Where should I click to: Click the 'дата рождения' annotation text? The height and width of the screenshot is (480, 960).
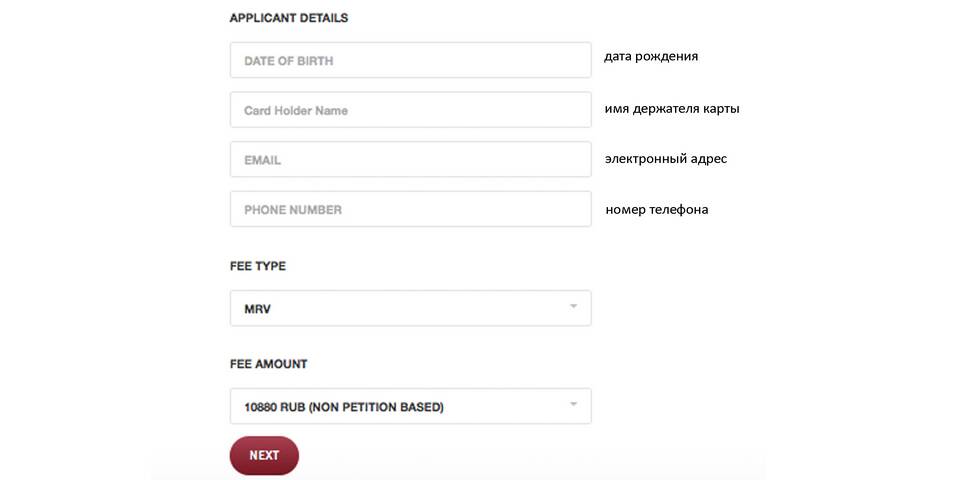coord(651,57)
